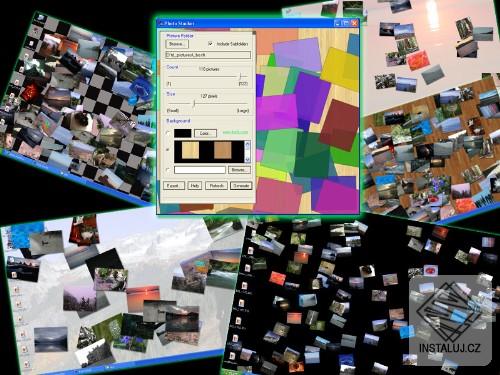Choose the darker wood texture thumbnail
Image resolution: width=500 pixels, height=375 pixels.
223,150
